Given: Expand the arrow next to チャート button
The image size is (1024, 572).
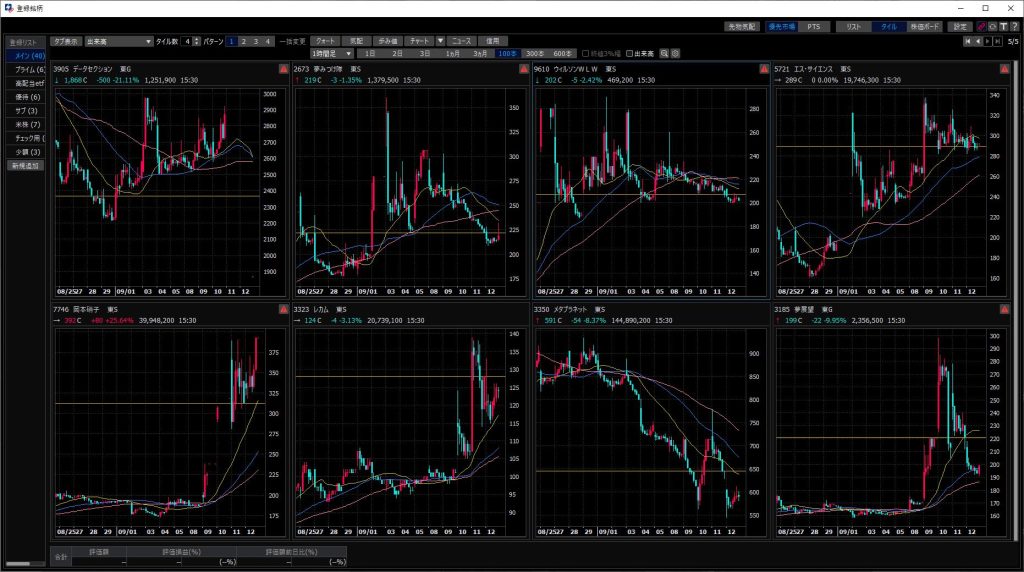Looking at the screenshot, I should 440,41.
